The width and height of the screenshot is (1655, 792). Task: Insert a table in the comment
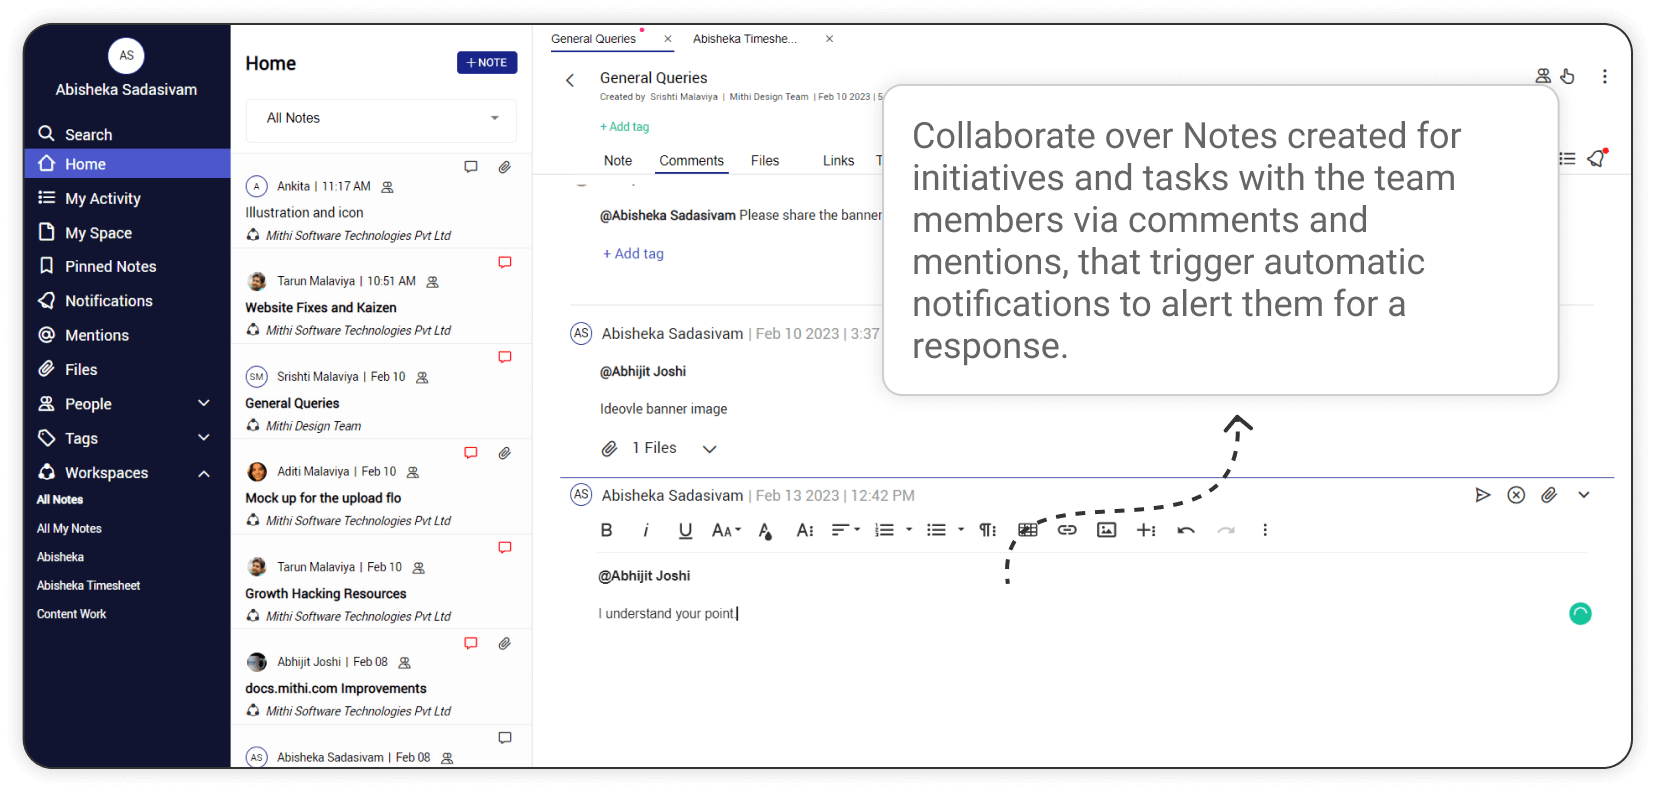[1027, 530]
